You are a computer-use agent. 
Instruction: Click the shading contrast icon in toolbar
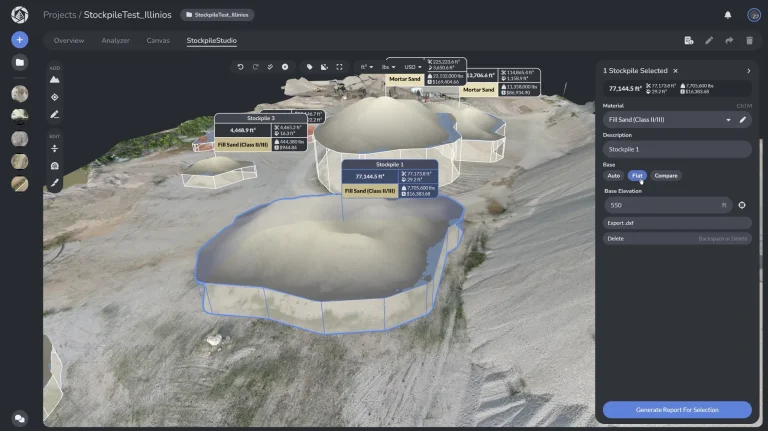[x=324, y=67]
